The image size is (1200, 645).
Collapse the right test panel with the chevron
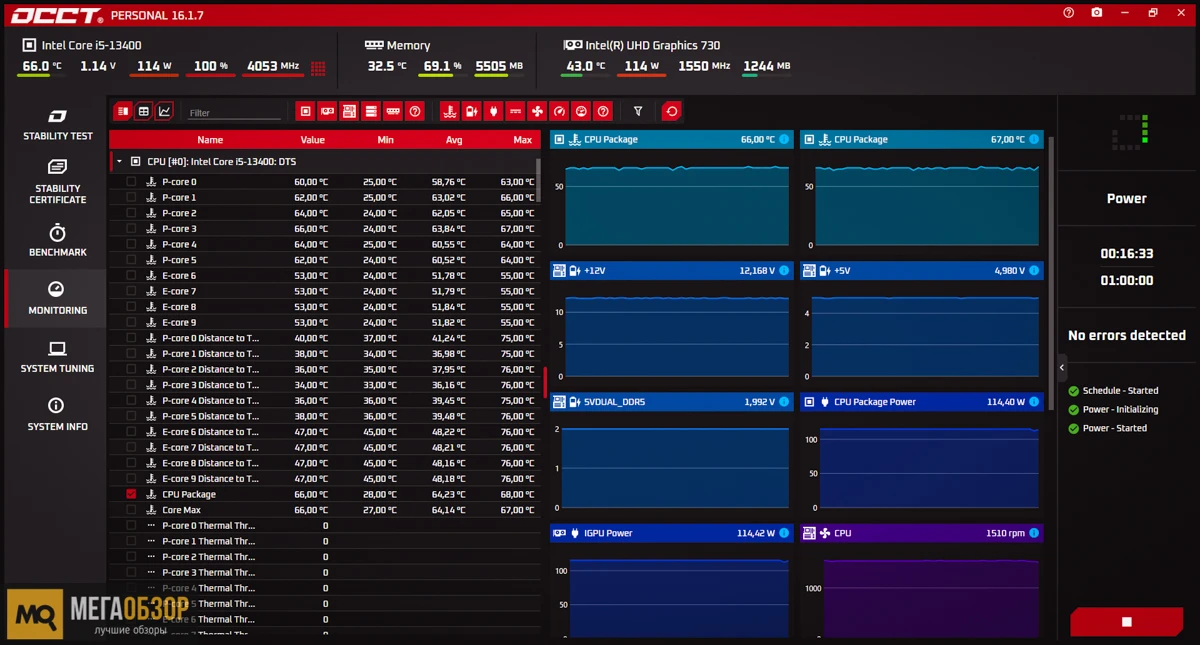(1062, 368)
